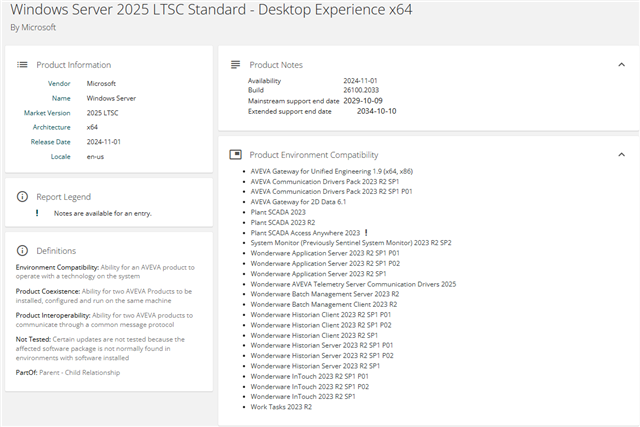Screen dimensions: 640x427
Task: Click the 2025 LTSC value
Action: pyautogui.click(x=102, y=113)
